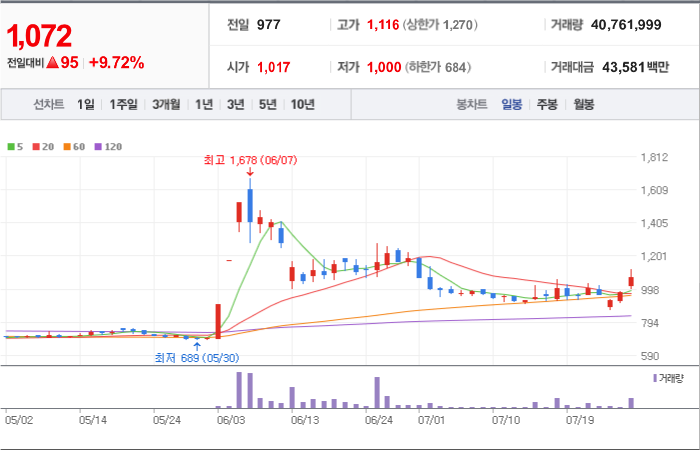Click the purple 거래량 legend marker
Image resolution: width=700 pixels, height=450 pixels.
tap(655, 378)
